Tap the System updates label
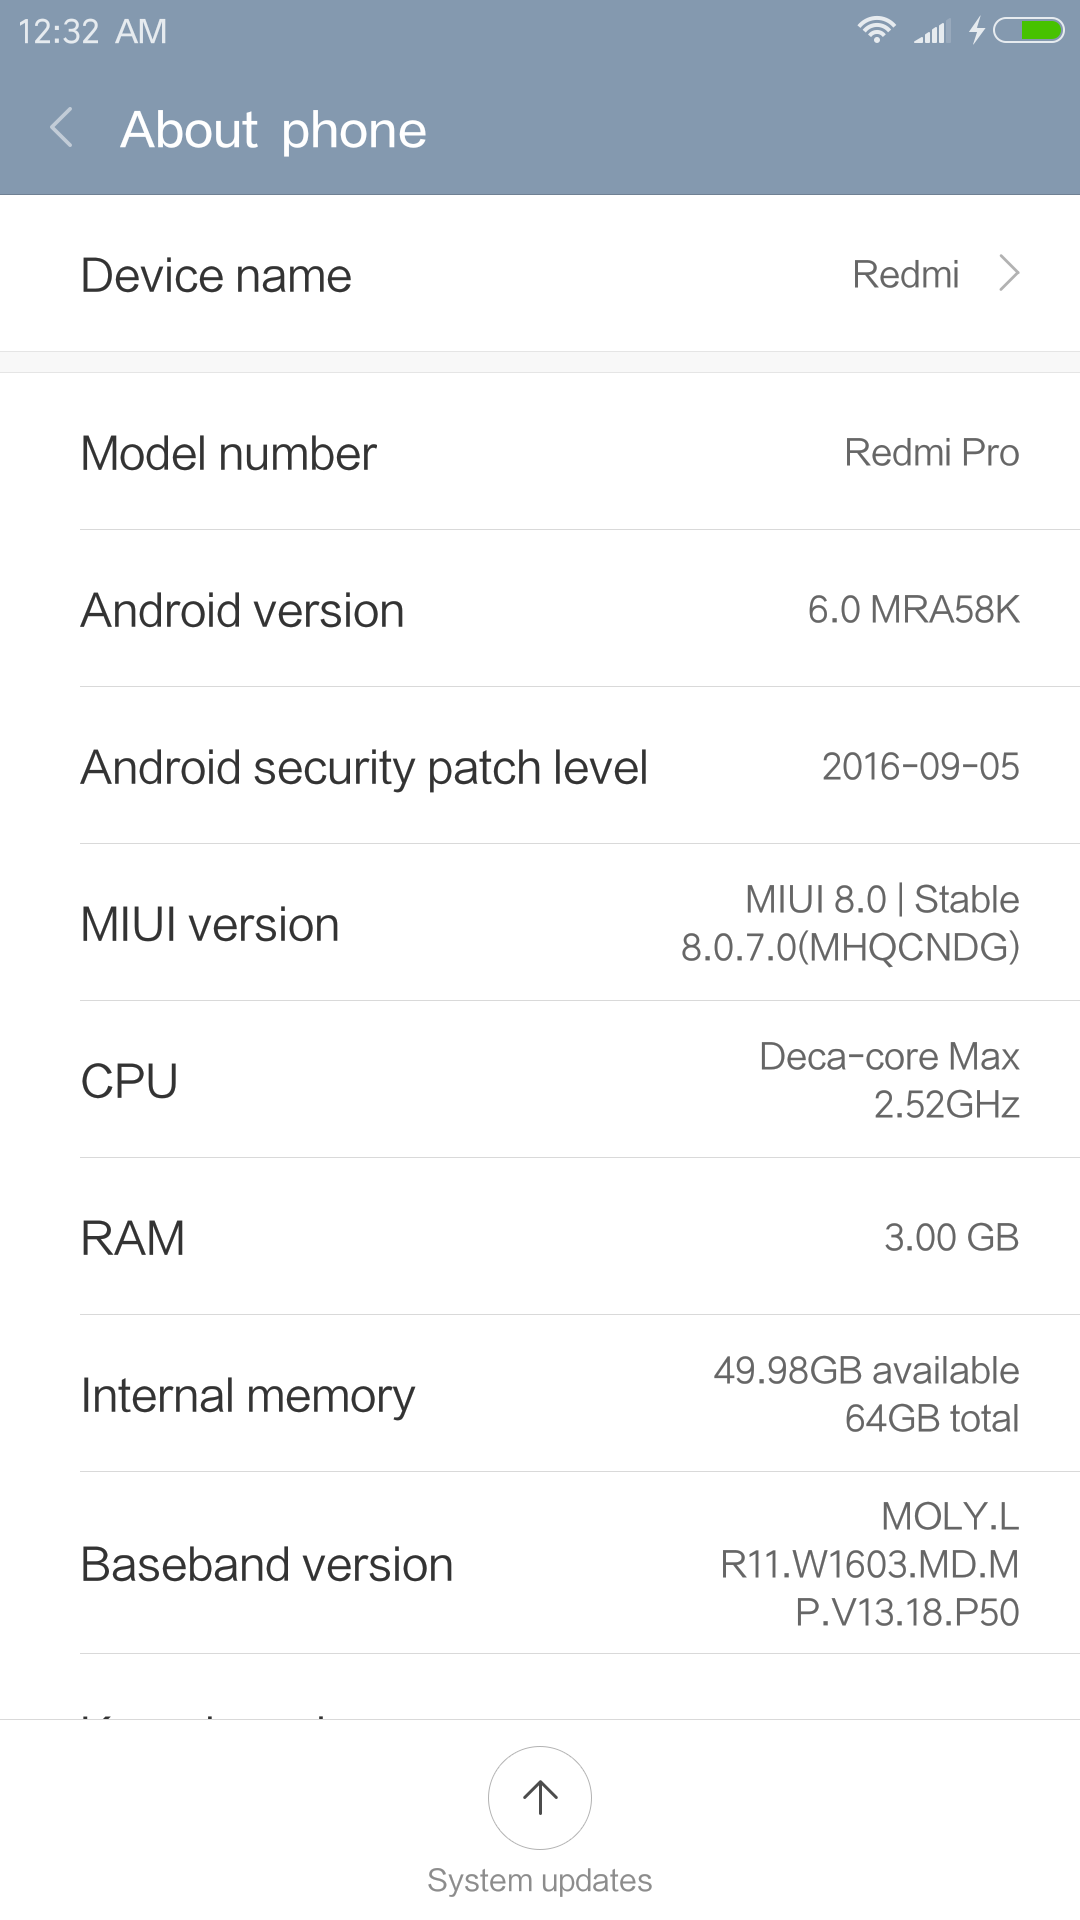This screenshot has width=1080, height=1920. click(540, 1880)
